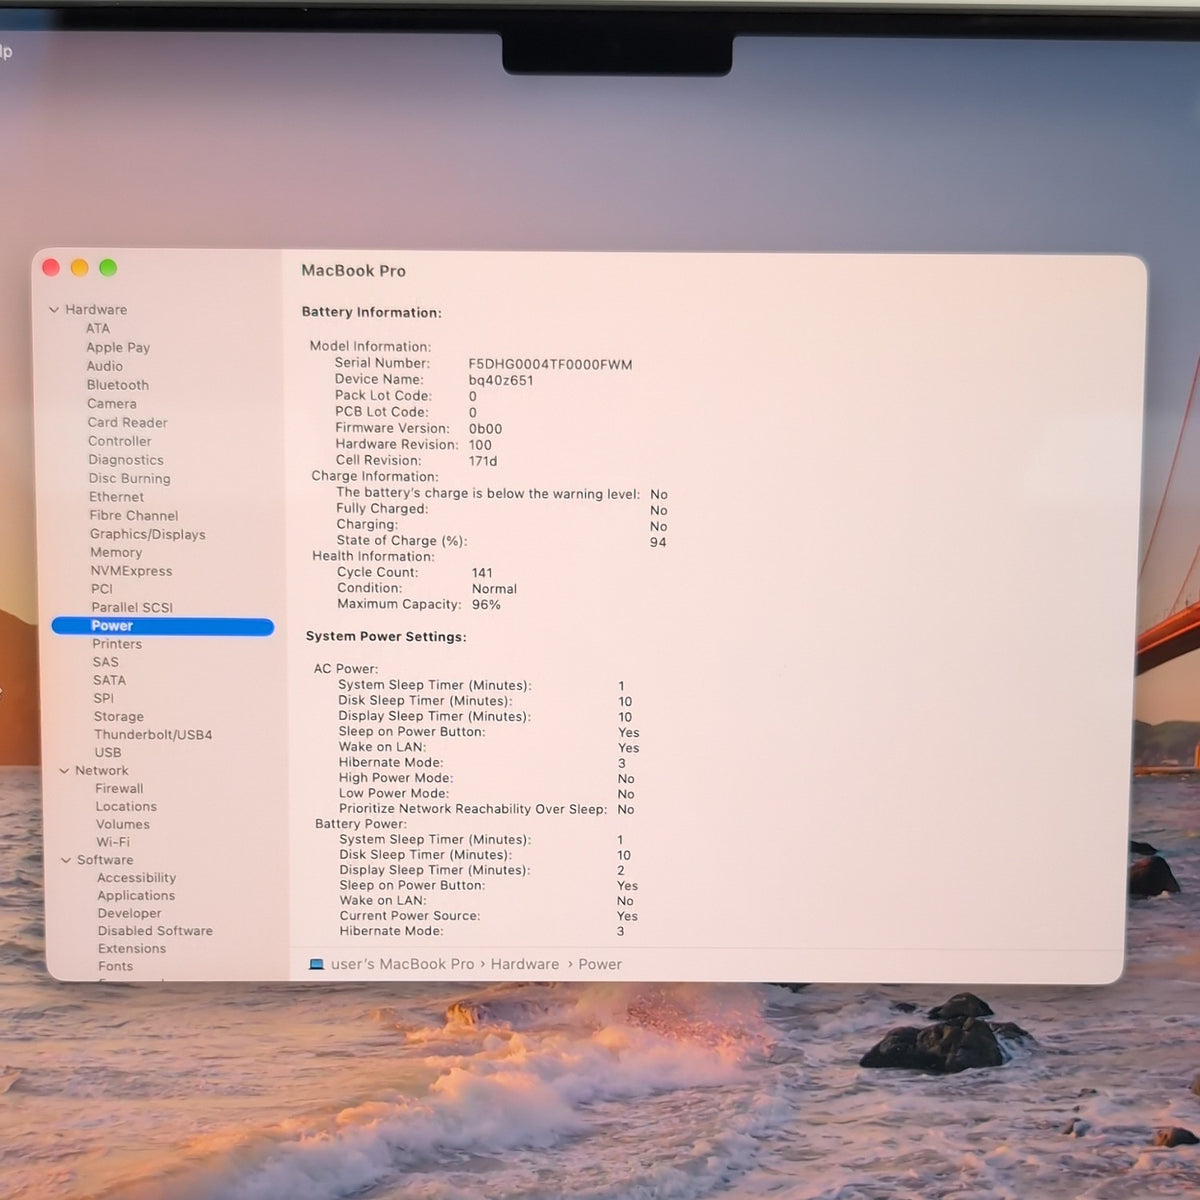Minimize the window with the yellow button
The width and height of the screenshot is (1200, 1200).
click(x=80, y=268)
